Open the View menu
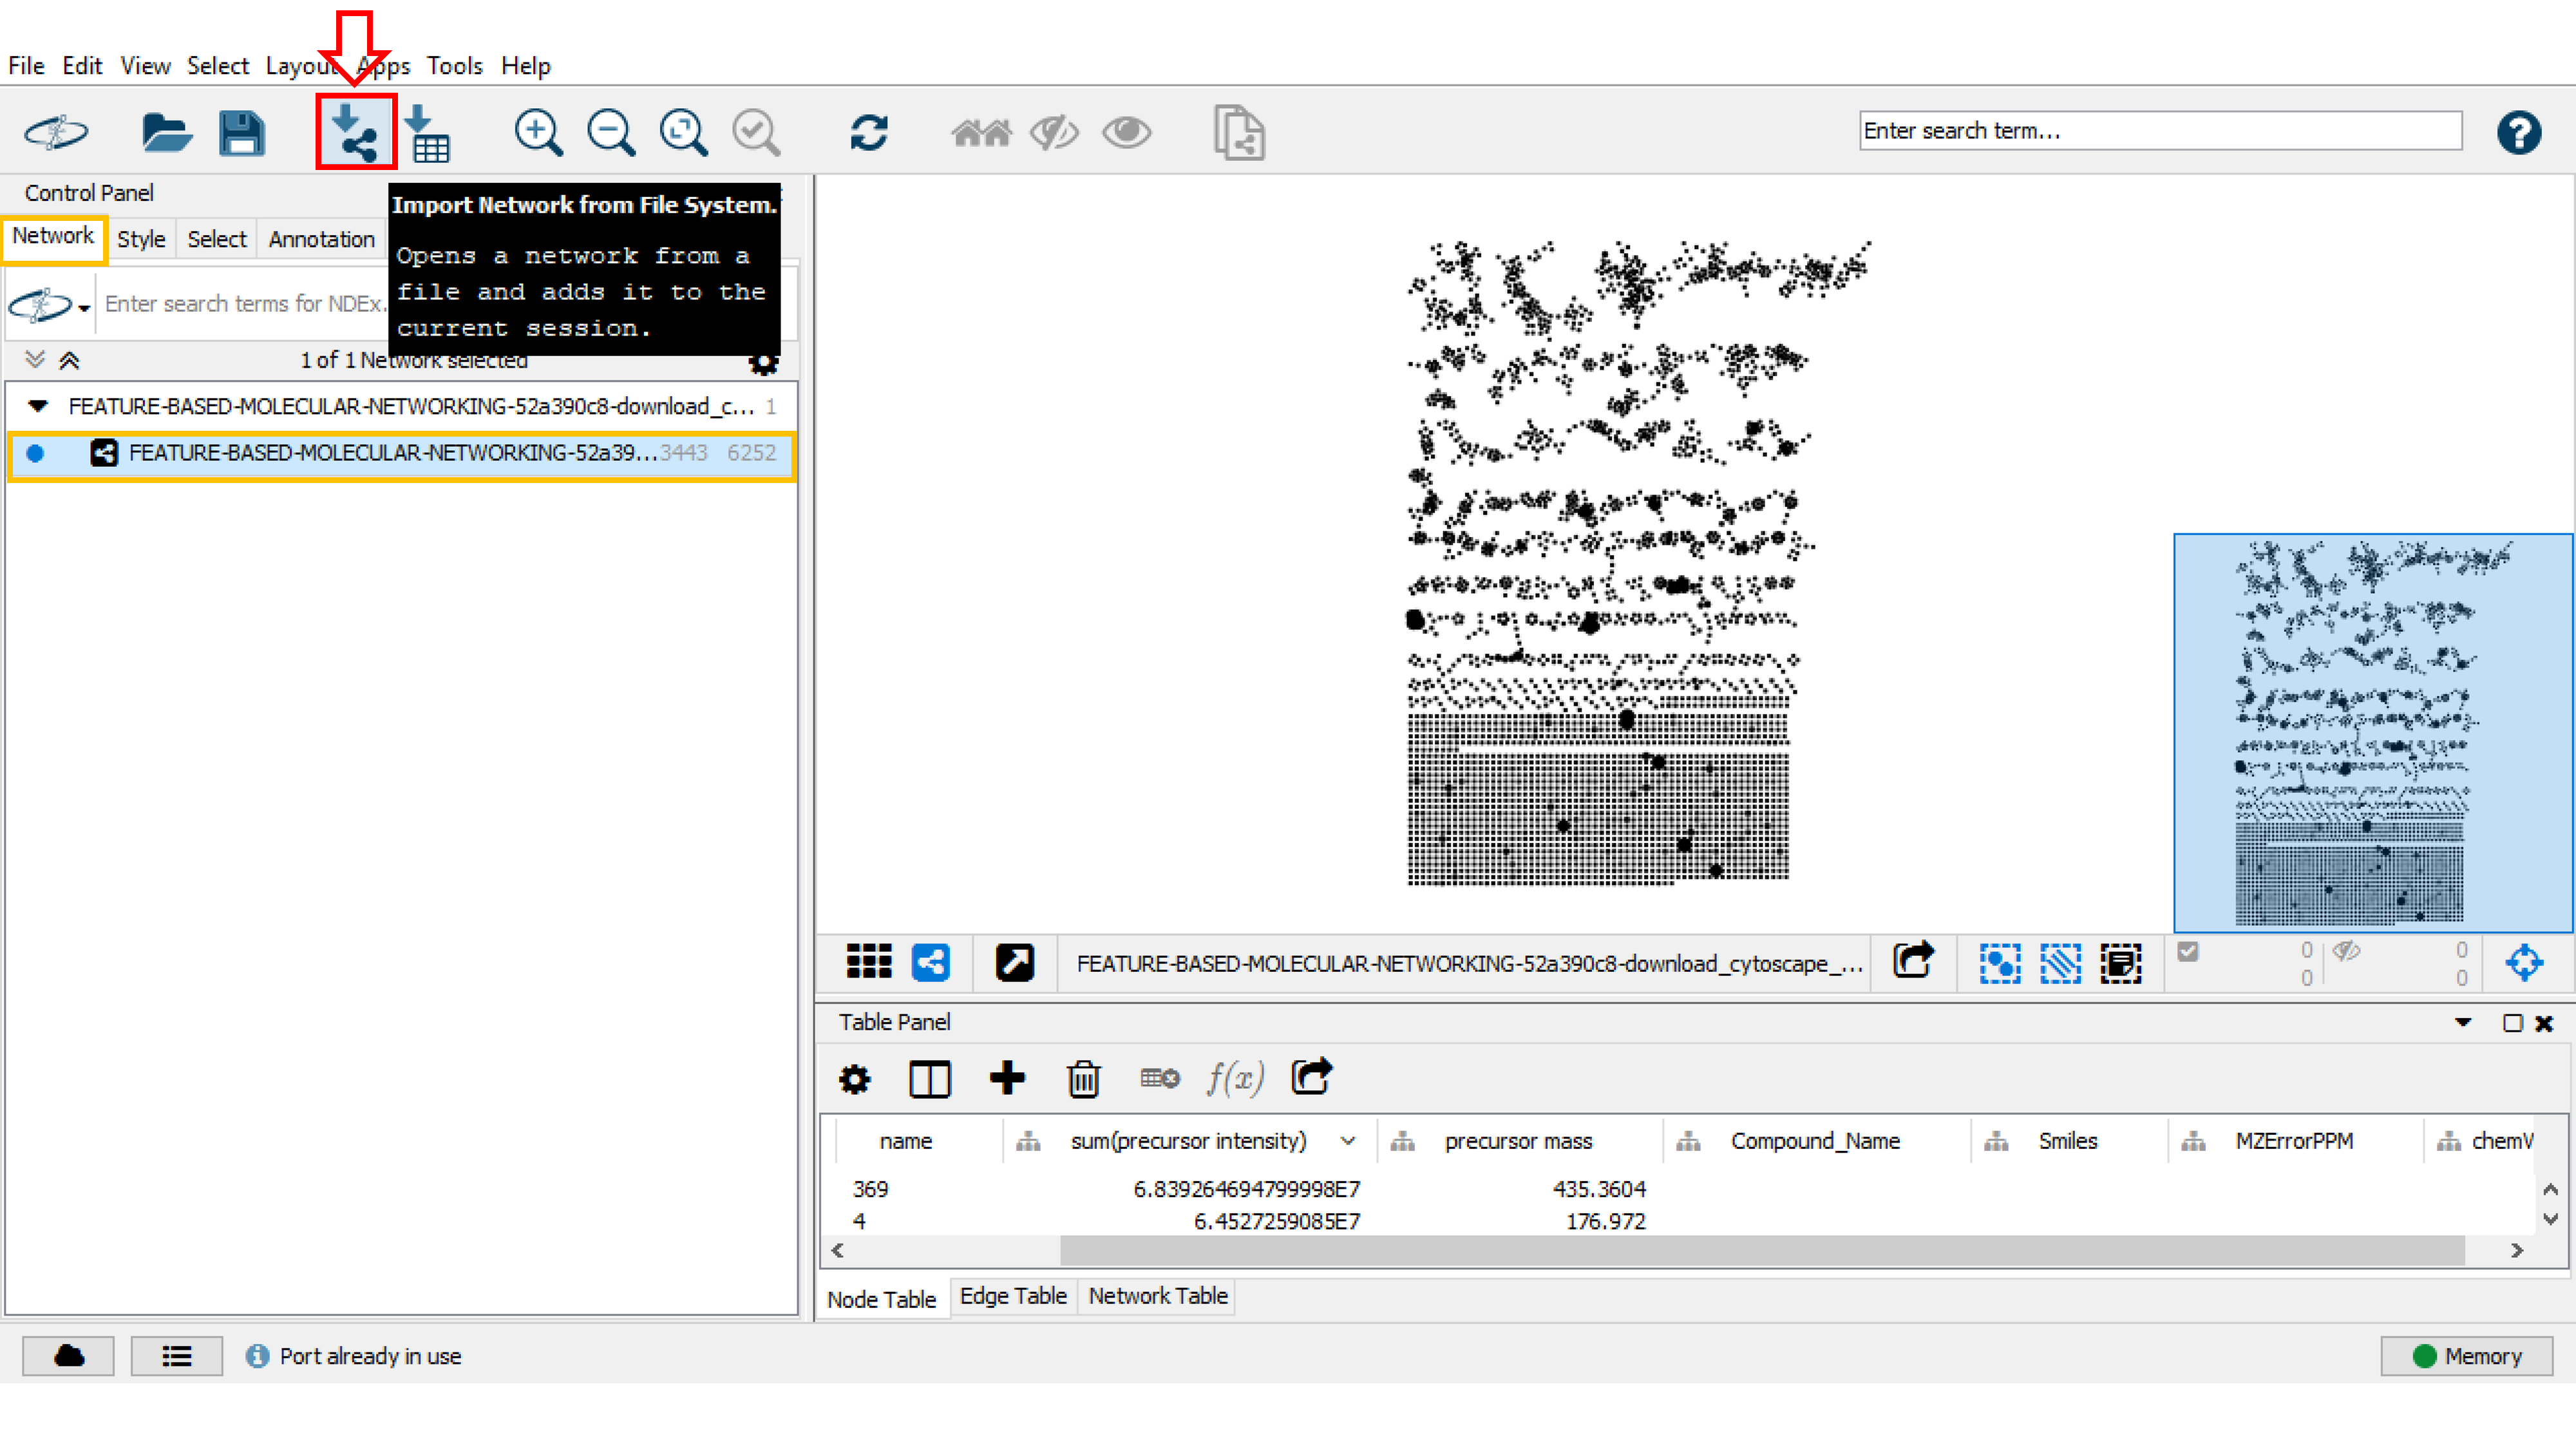2576x1449 pixels. (145, 65)
